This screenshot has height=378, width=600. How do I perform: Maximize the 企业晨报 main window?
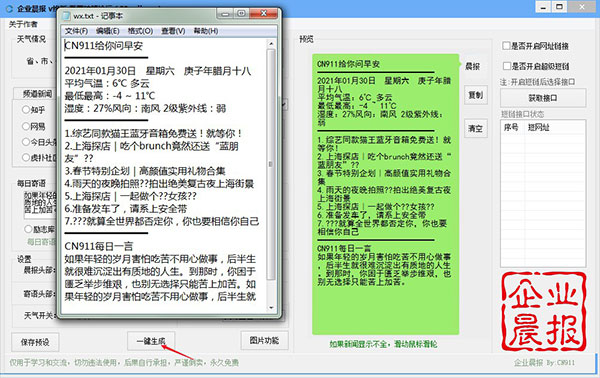tap(560, 7)
